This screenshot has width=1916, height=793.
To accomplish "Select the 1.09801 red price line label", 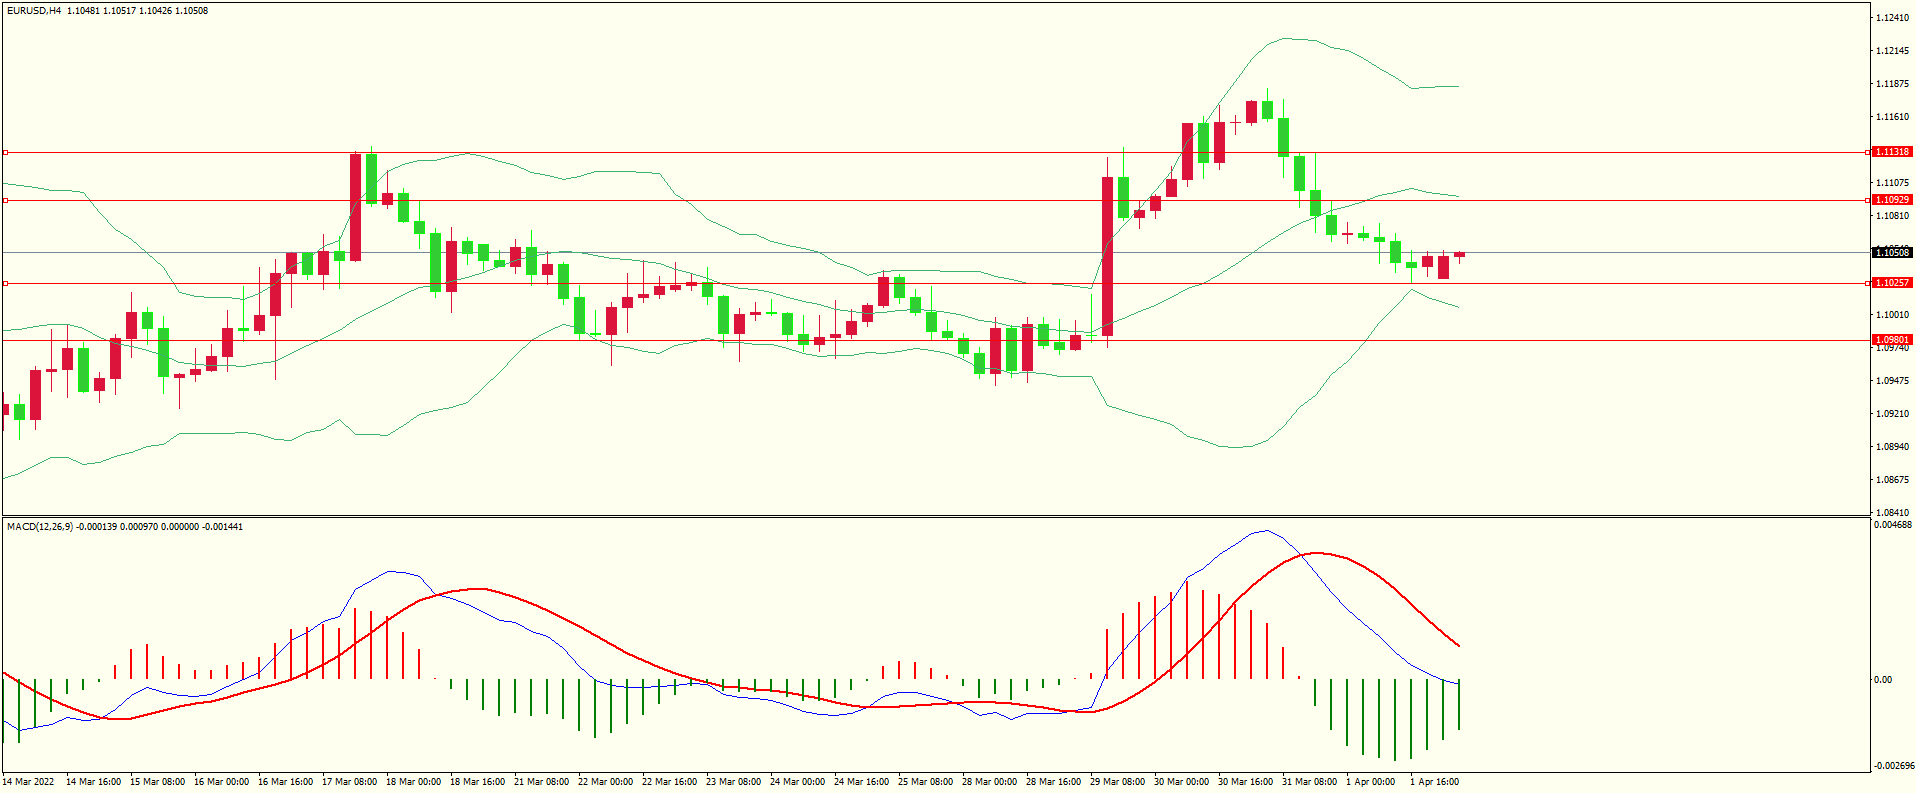I will (x=1892, y=340).
